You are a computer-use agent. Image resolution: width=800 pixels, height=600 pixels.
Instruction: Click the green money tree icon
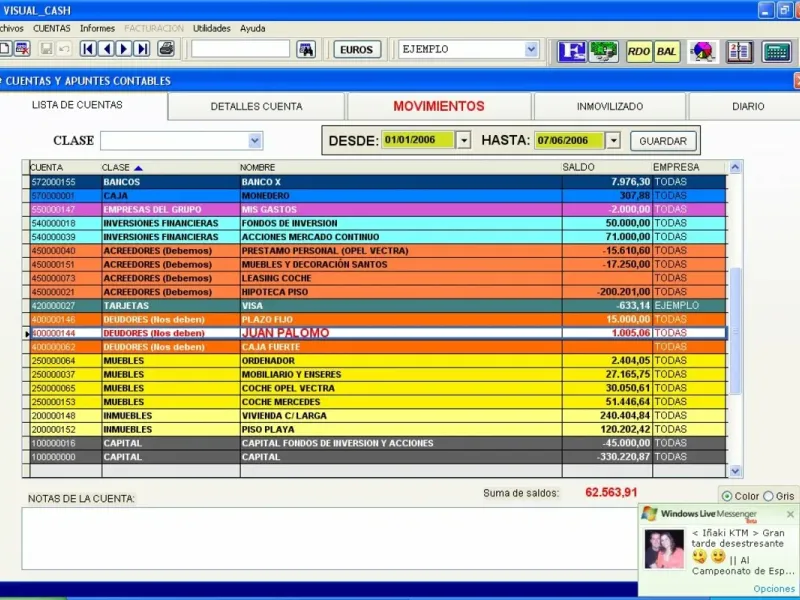[604, 52]
